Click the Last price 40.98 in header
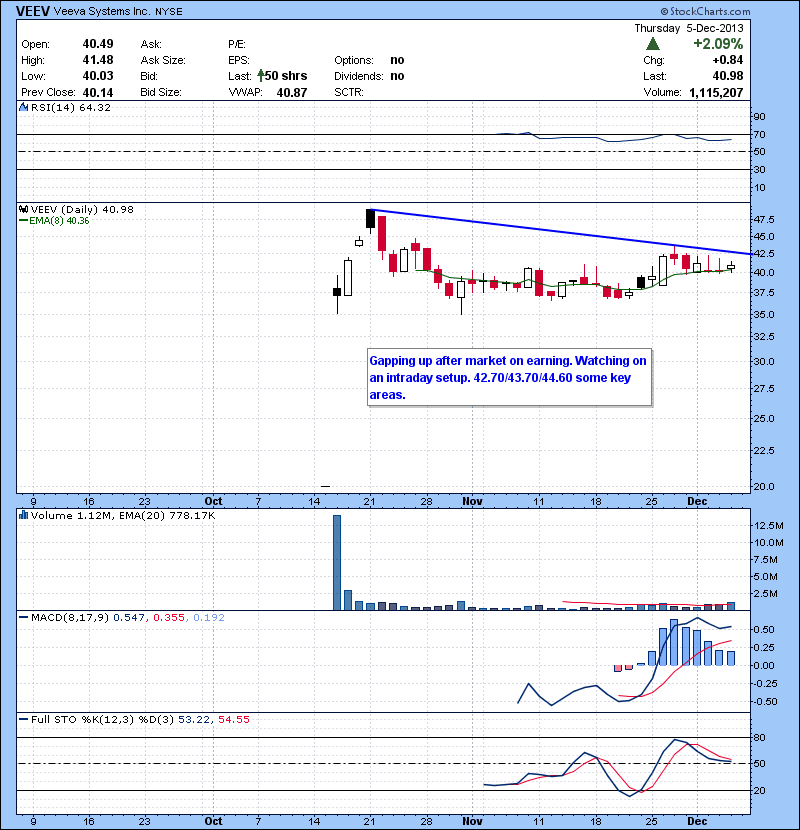 pyautogui.click(x=727, y=76)
